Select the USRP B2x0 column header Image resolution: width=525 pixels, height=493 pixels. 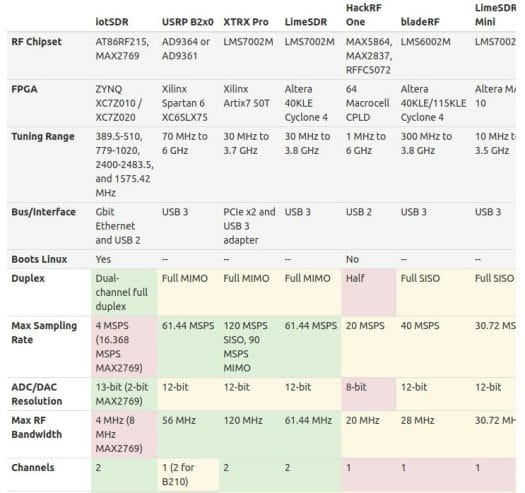pyautogui.click(x=188, y=22)
